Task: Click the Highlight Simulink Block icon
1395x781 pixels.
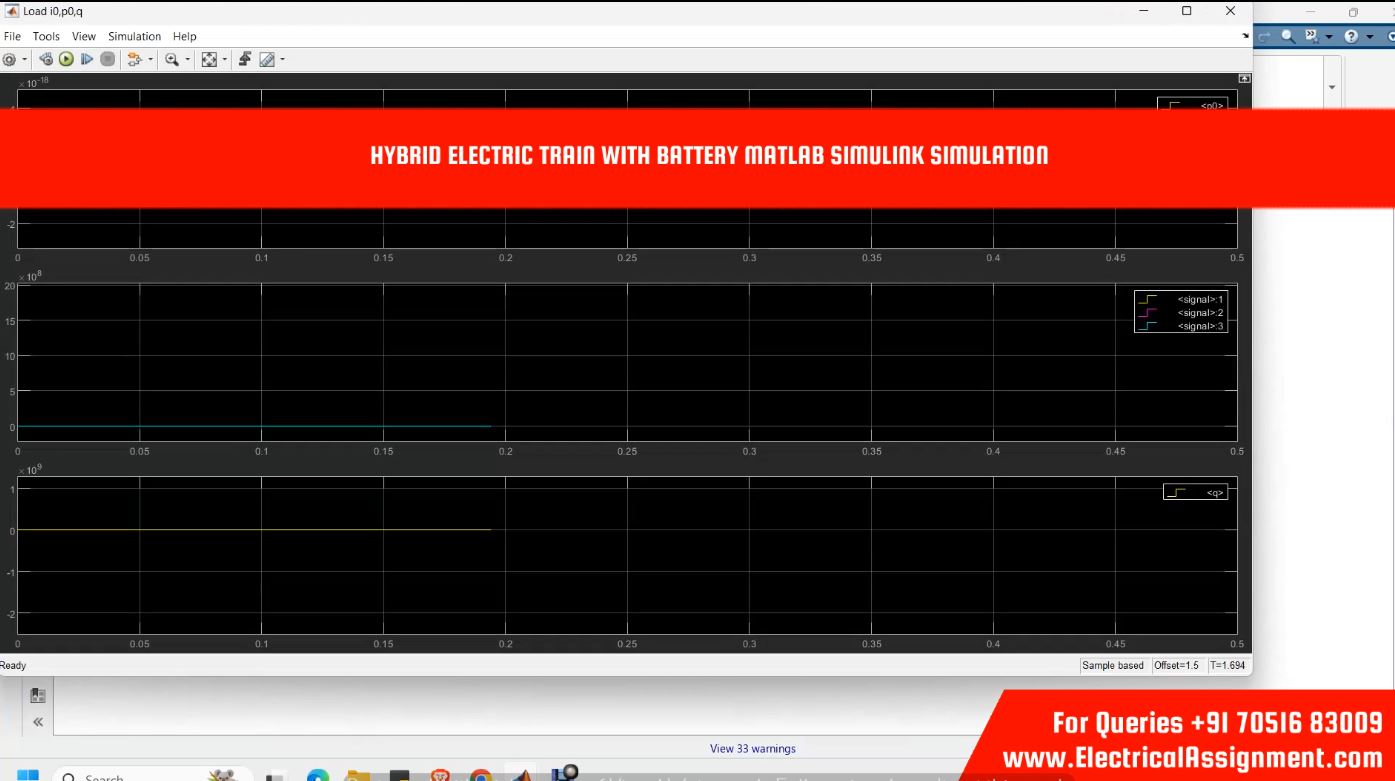Action: point(134,60)
